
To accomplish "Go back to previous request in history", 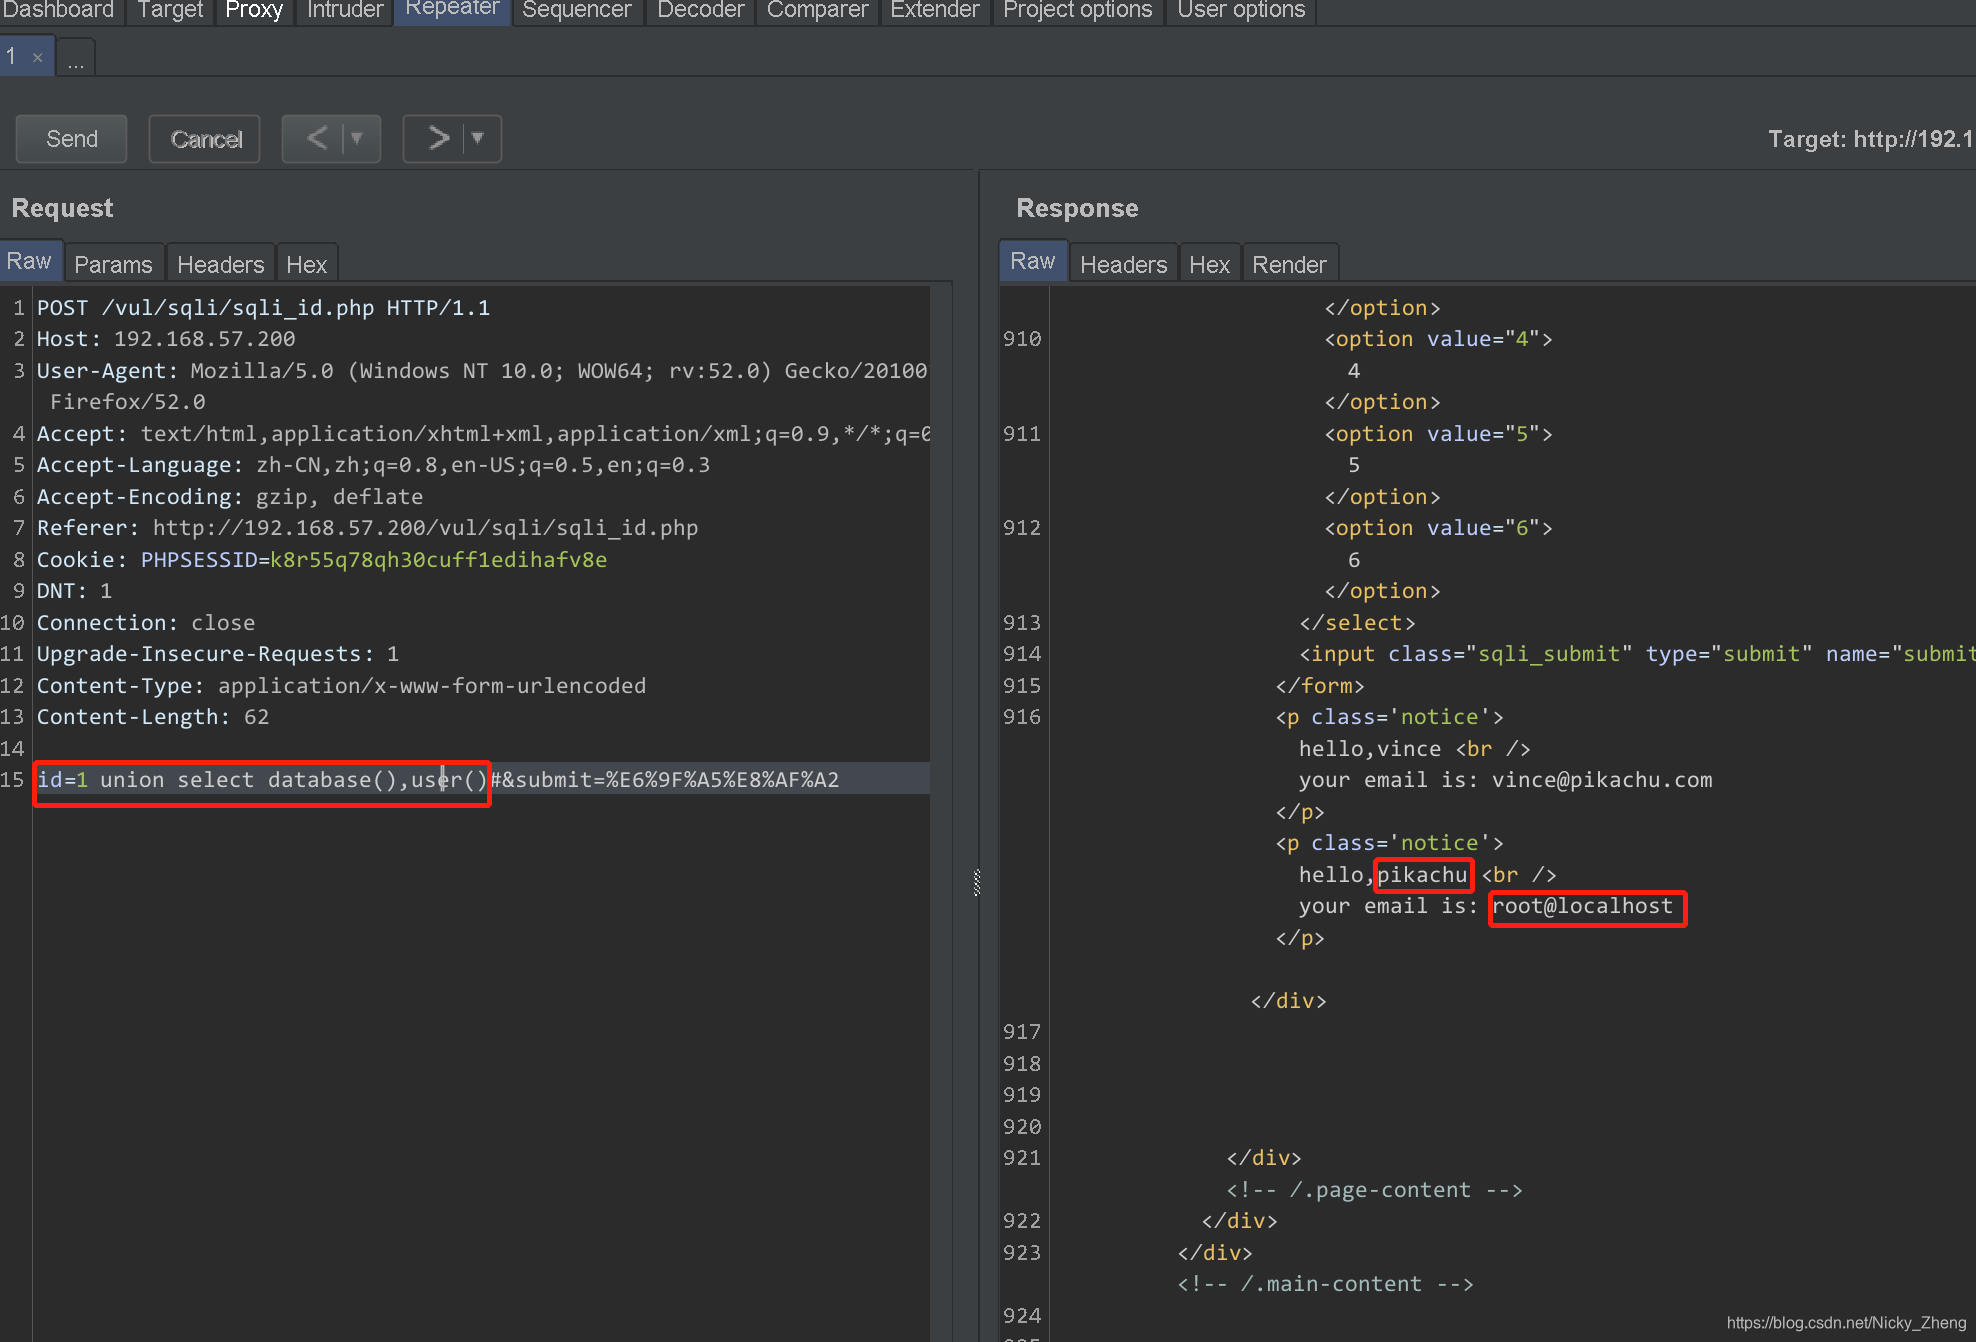I will pos(316,138).
